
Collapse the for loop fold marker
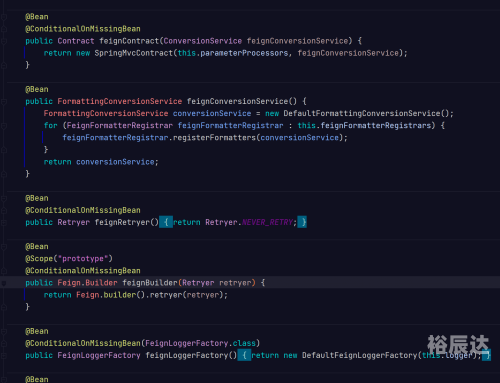4,126
